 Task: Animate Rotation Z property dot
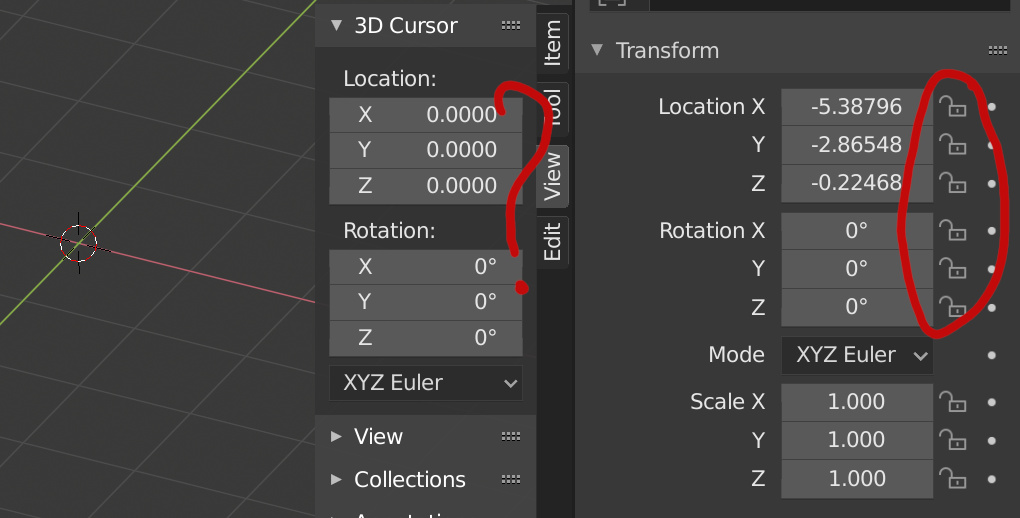tap(991, 308)
